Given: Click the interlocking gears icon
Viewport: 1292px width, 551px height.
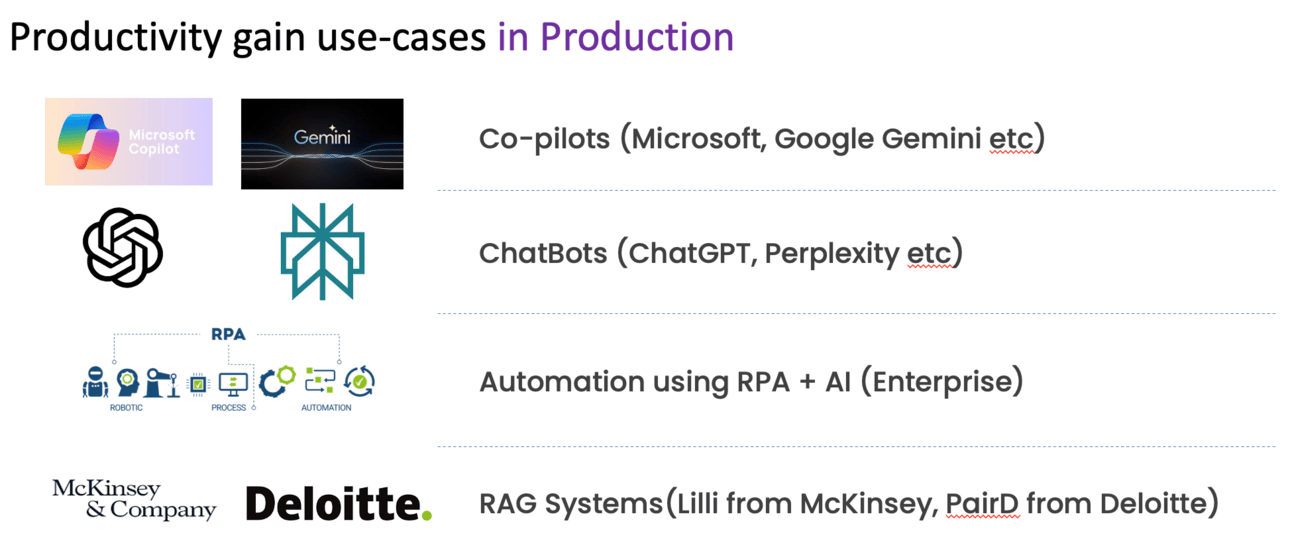Looking at the screenshot, I should point(278,382).
